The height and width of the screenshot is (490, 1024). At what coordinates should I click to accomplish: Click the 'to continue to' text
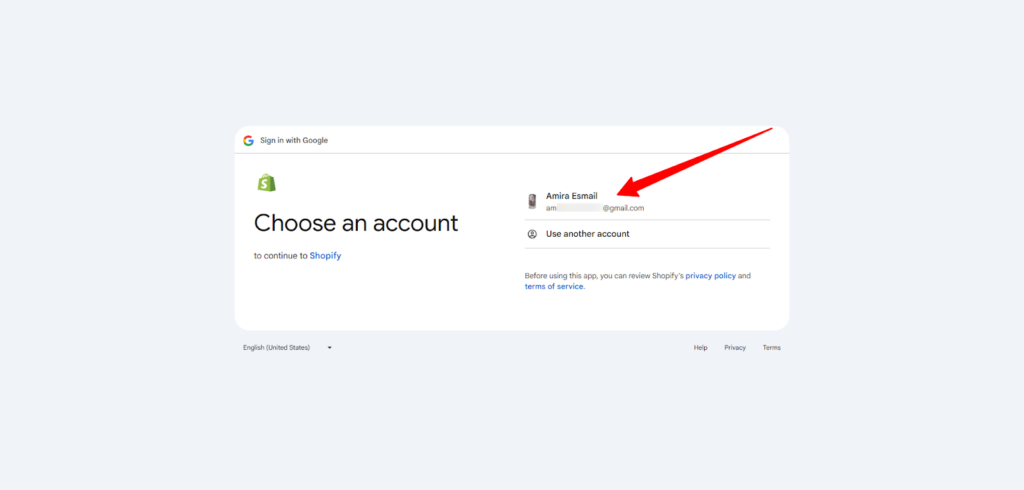[x=280, y=256]
